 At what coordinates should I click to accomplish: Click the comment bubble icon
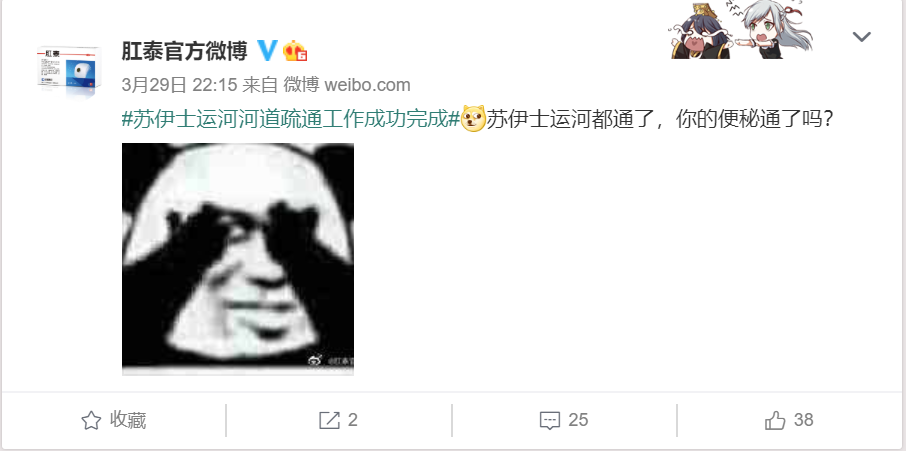point(549,420)
